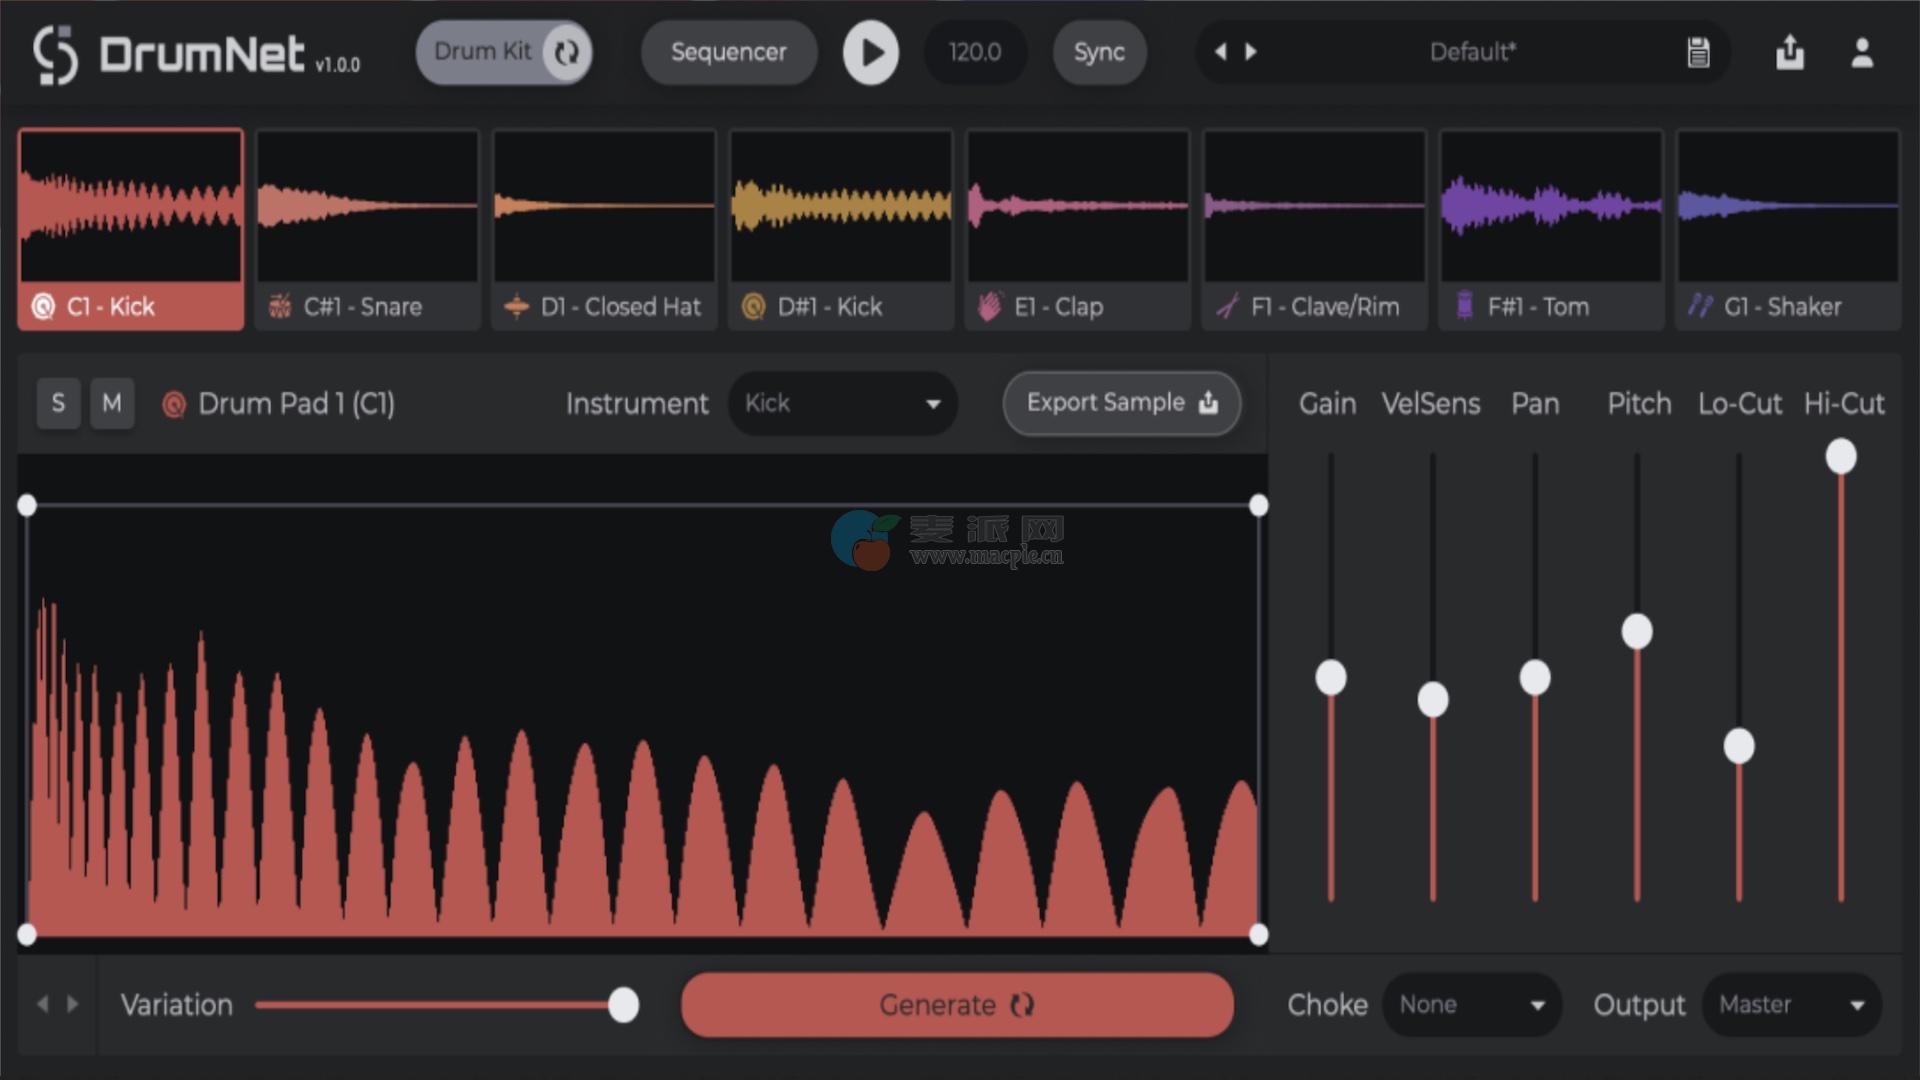
Task: Click the save preset icon
Action: (1698, 52)
